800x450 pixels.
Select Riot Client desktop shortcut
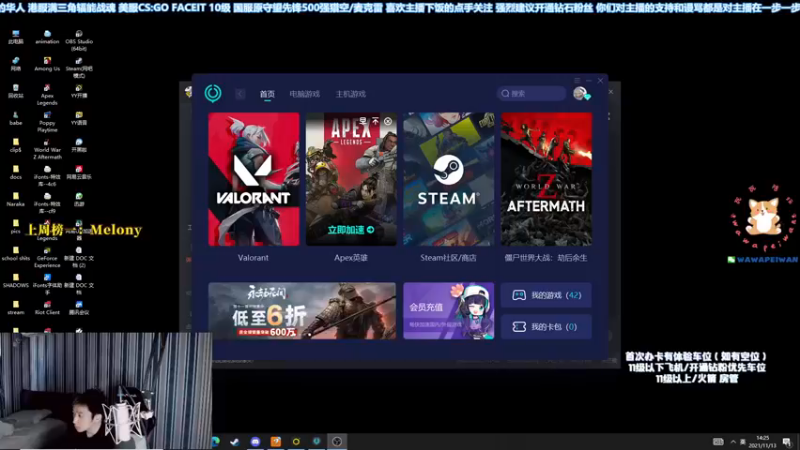(x=47, y=308)
